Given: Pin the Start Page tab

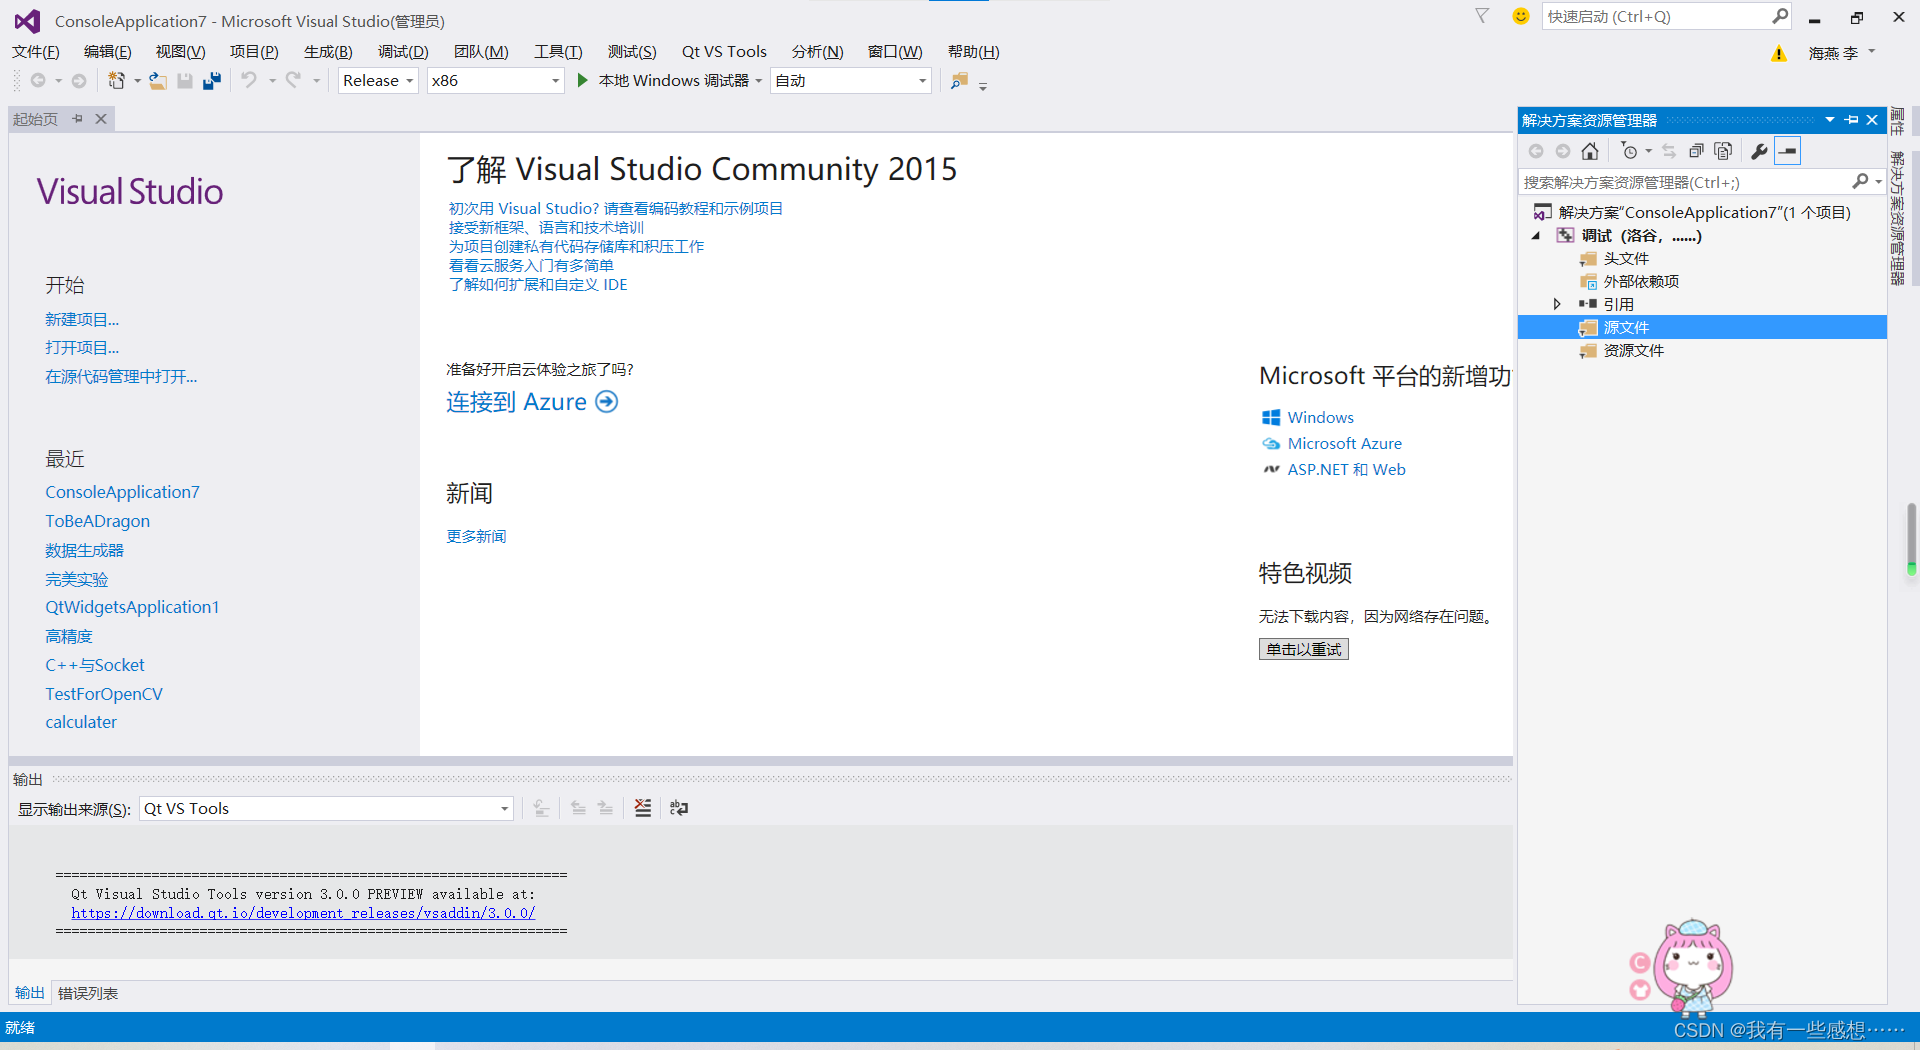Looking at the screenshot, I should [78, 119].
